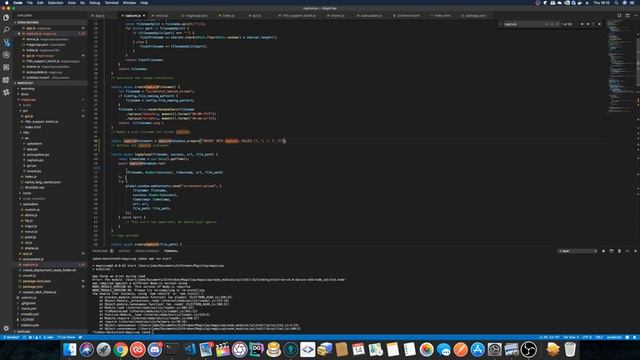Open the OUTPUT panel tab
The width and height of the screenshot is (640, 360).
[124, 251]
